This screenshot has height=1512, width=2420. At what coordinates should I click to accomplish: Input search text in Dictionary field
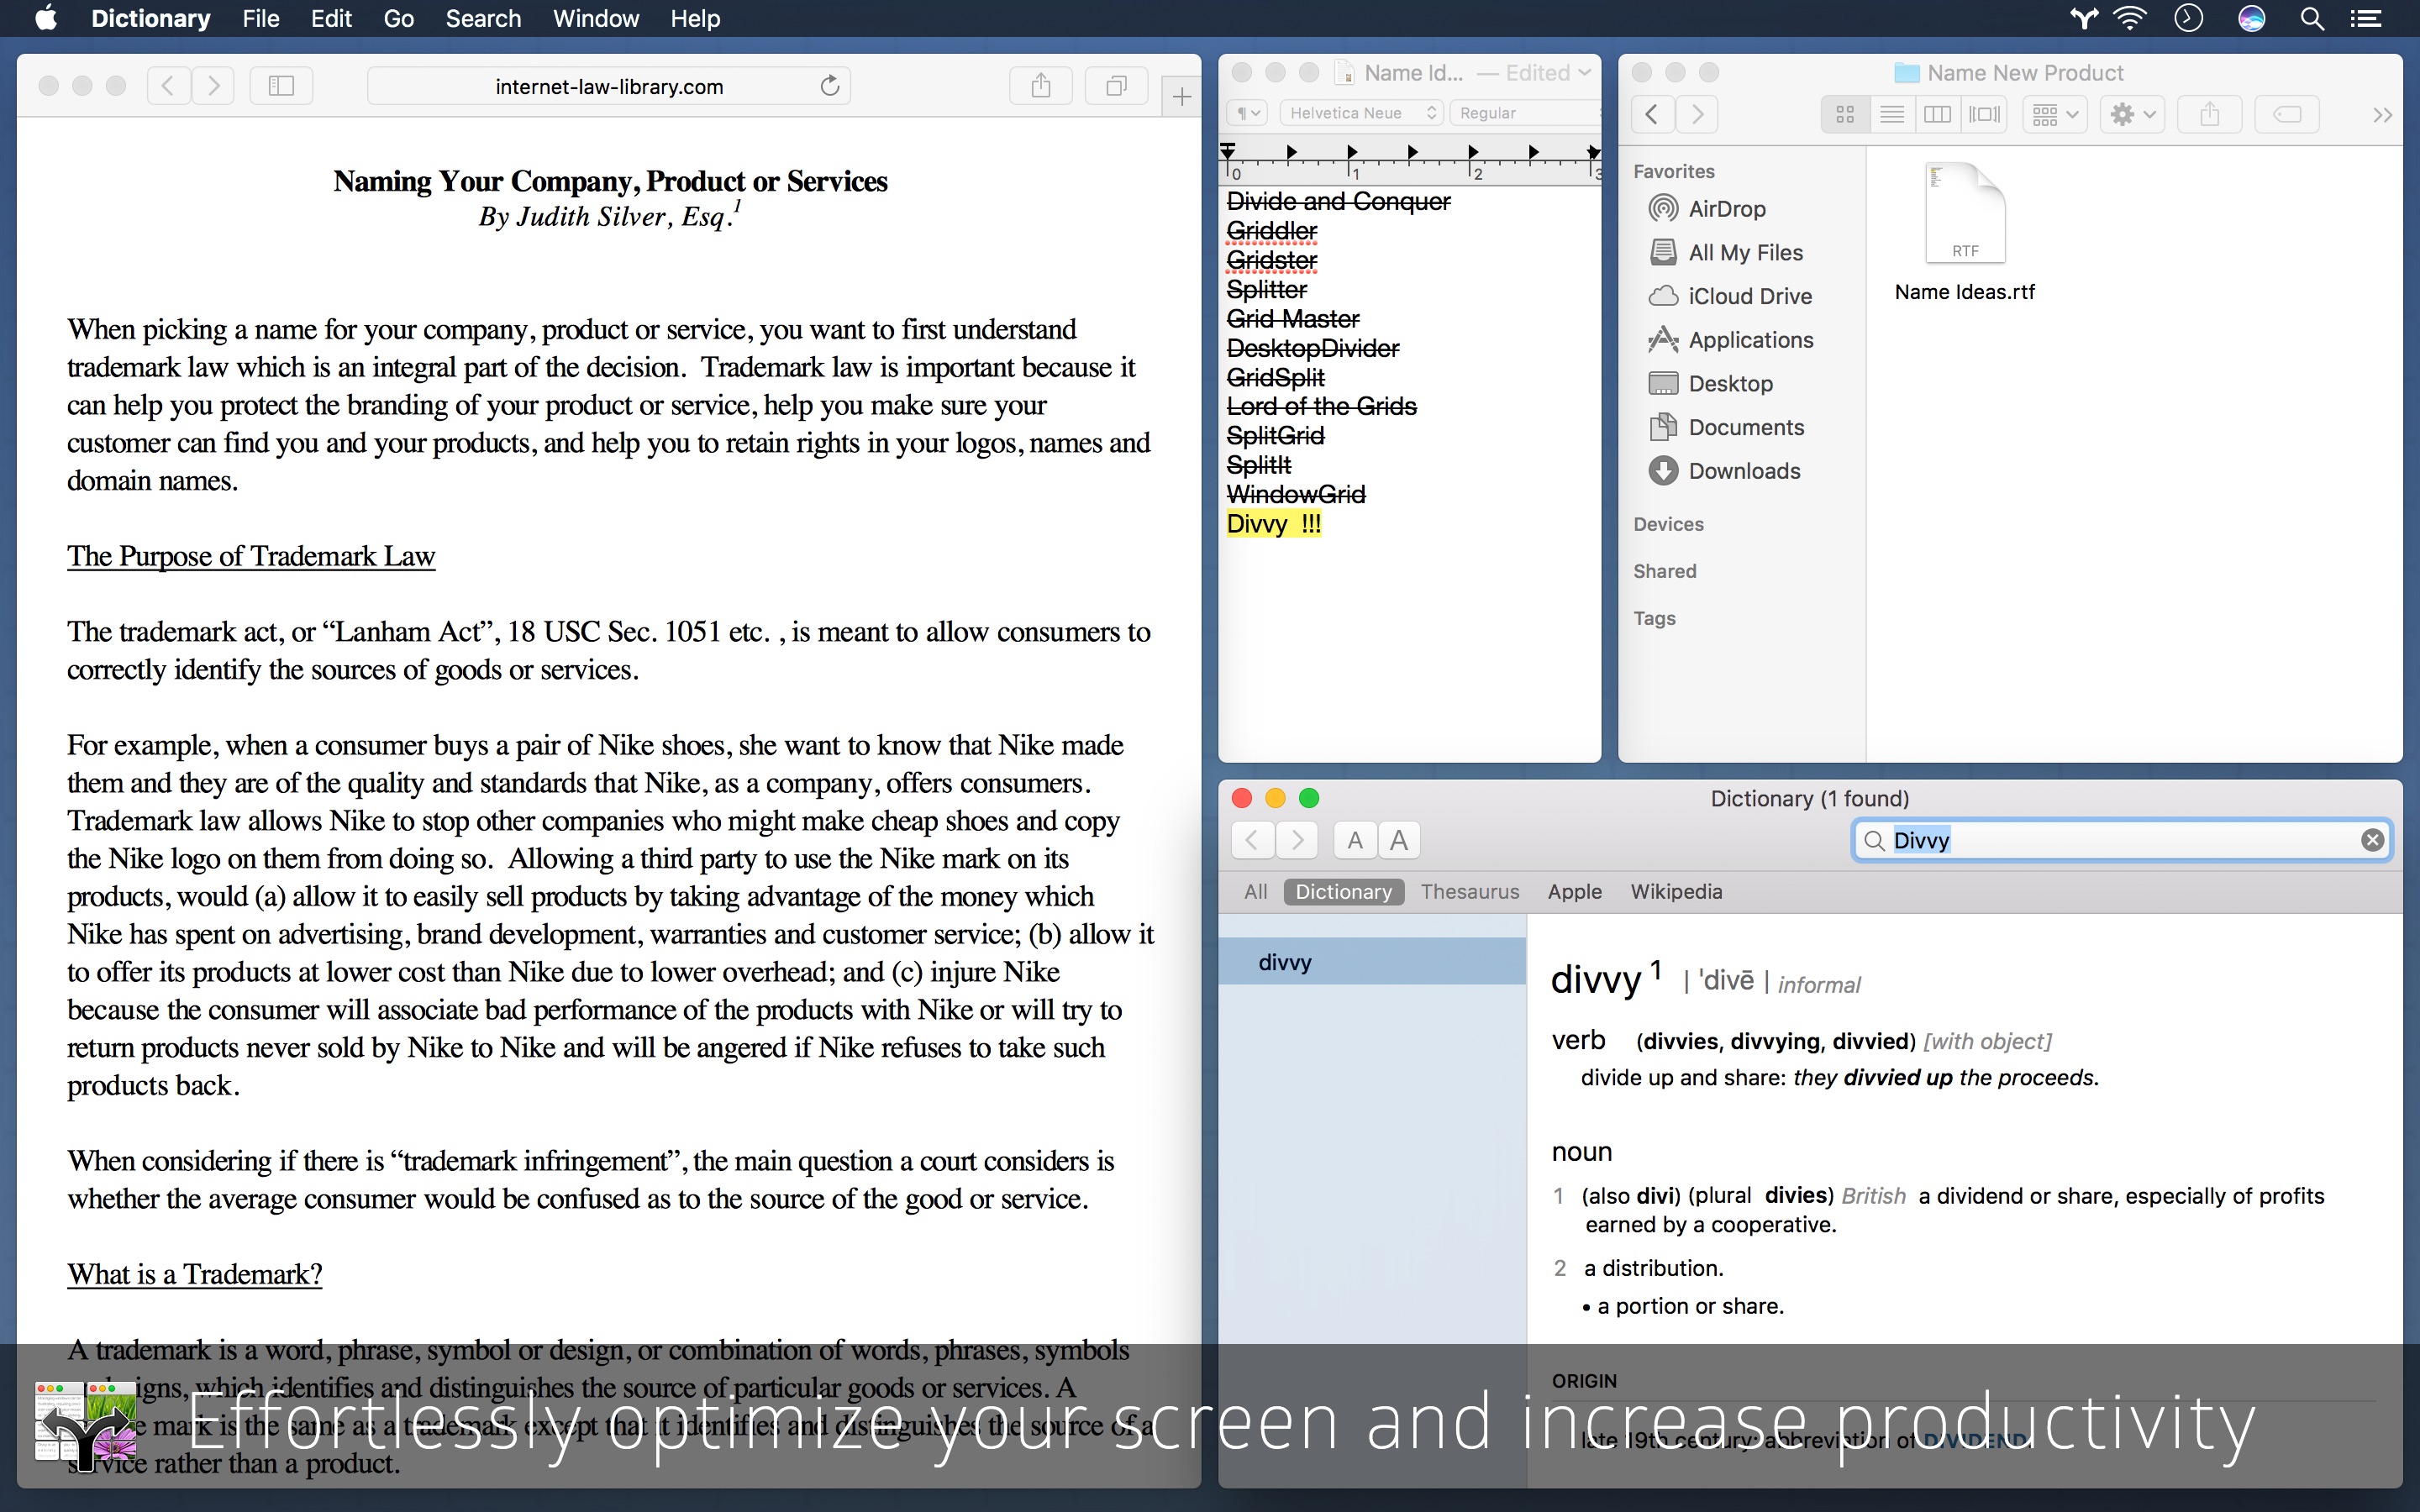pos(2118,840)
